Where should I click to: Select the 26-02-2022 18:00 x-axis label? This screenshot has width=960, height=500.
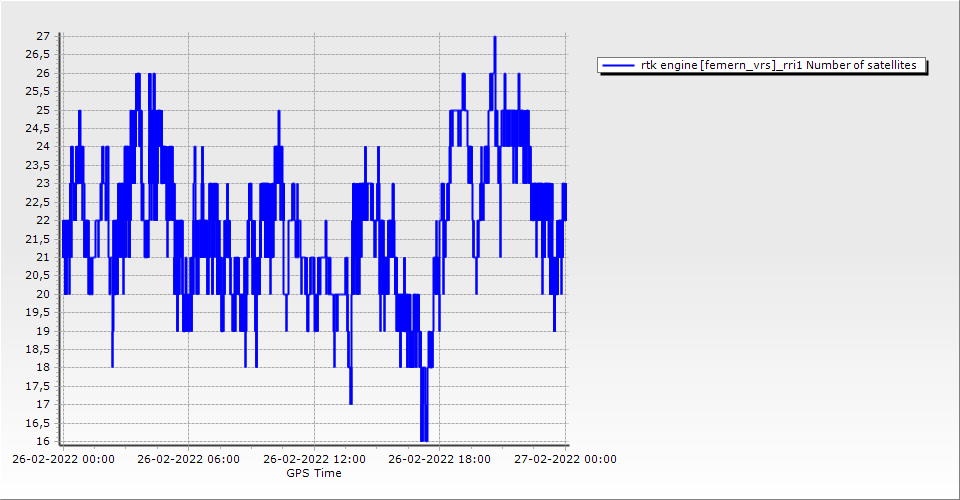coord(440,459)
